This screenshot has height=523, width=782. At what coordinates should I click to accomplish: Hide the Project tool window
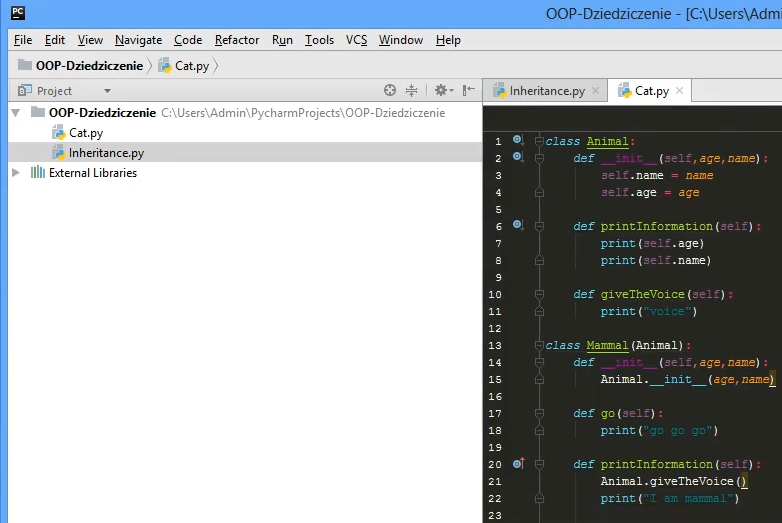469,90
